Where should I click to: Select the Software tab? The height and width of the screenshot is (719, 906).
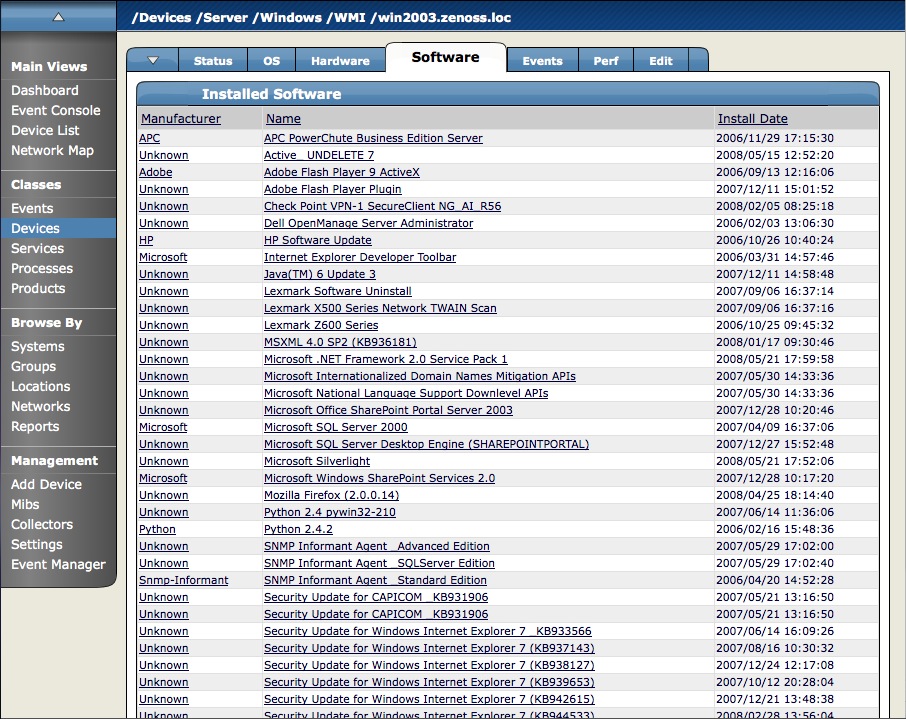(445, 57)
